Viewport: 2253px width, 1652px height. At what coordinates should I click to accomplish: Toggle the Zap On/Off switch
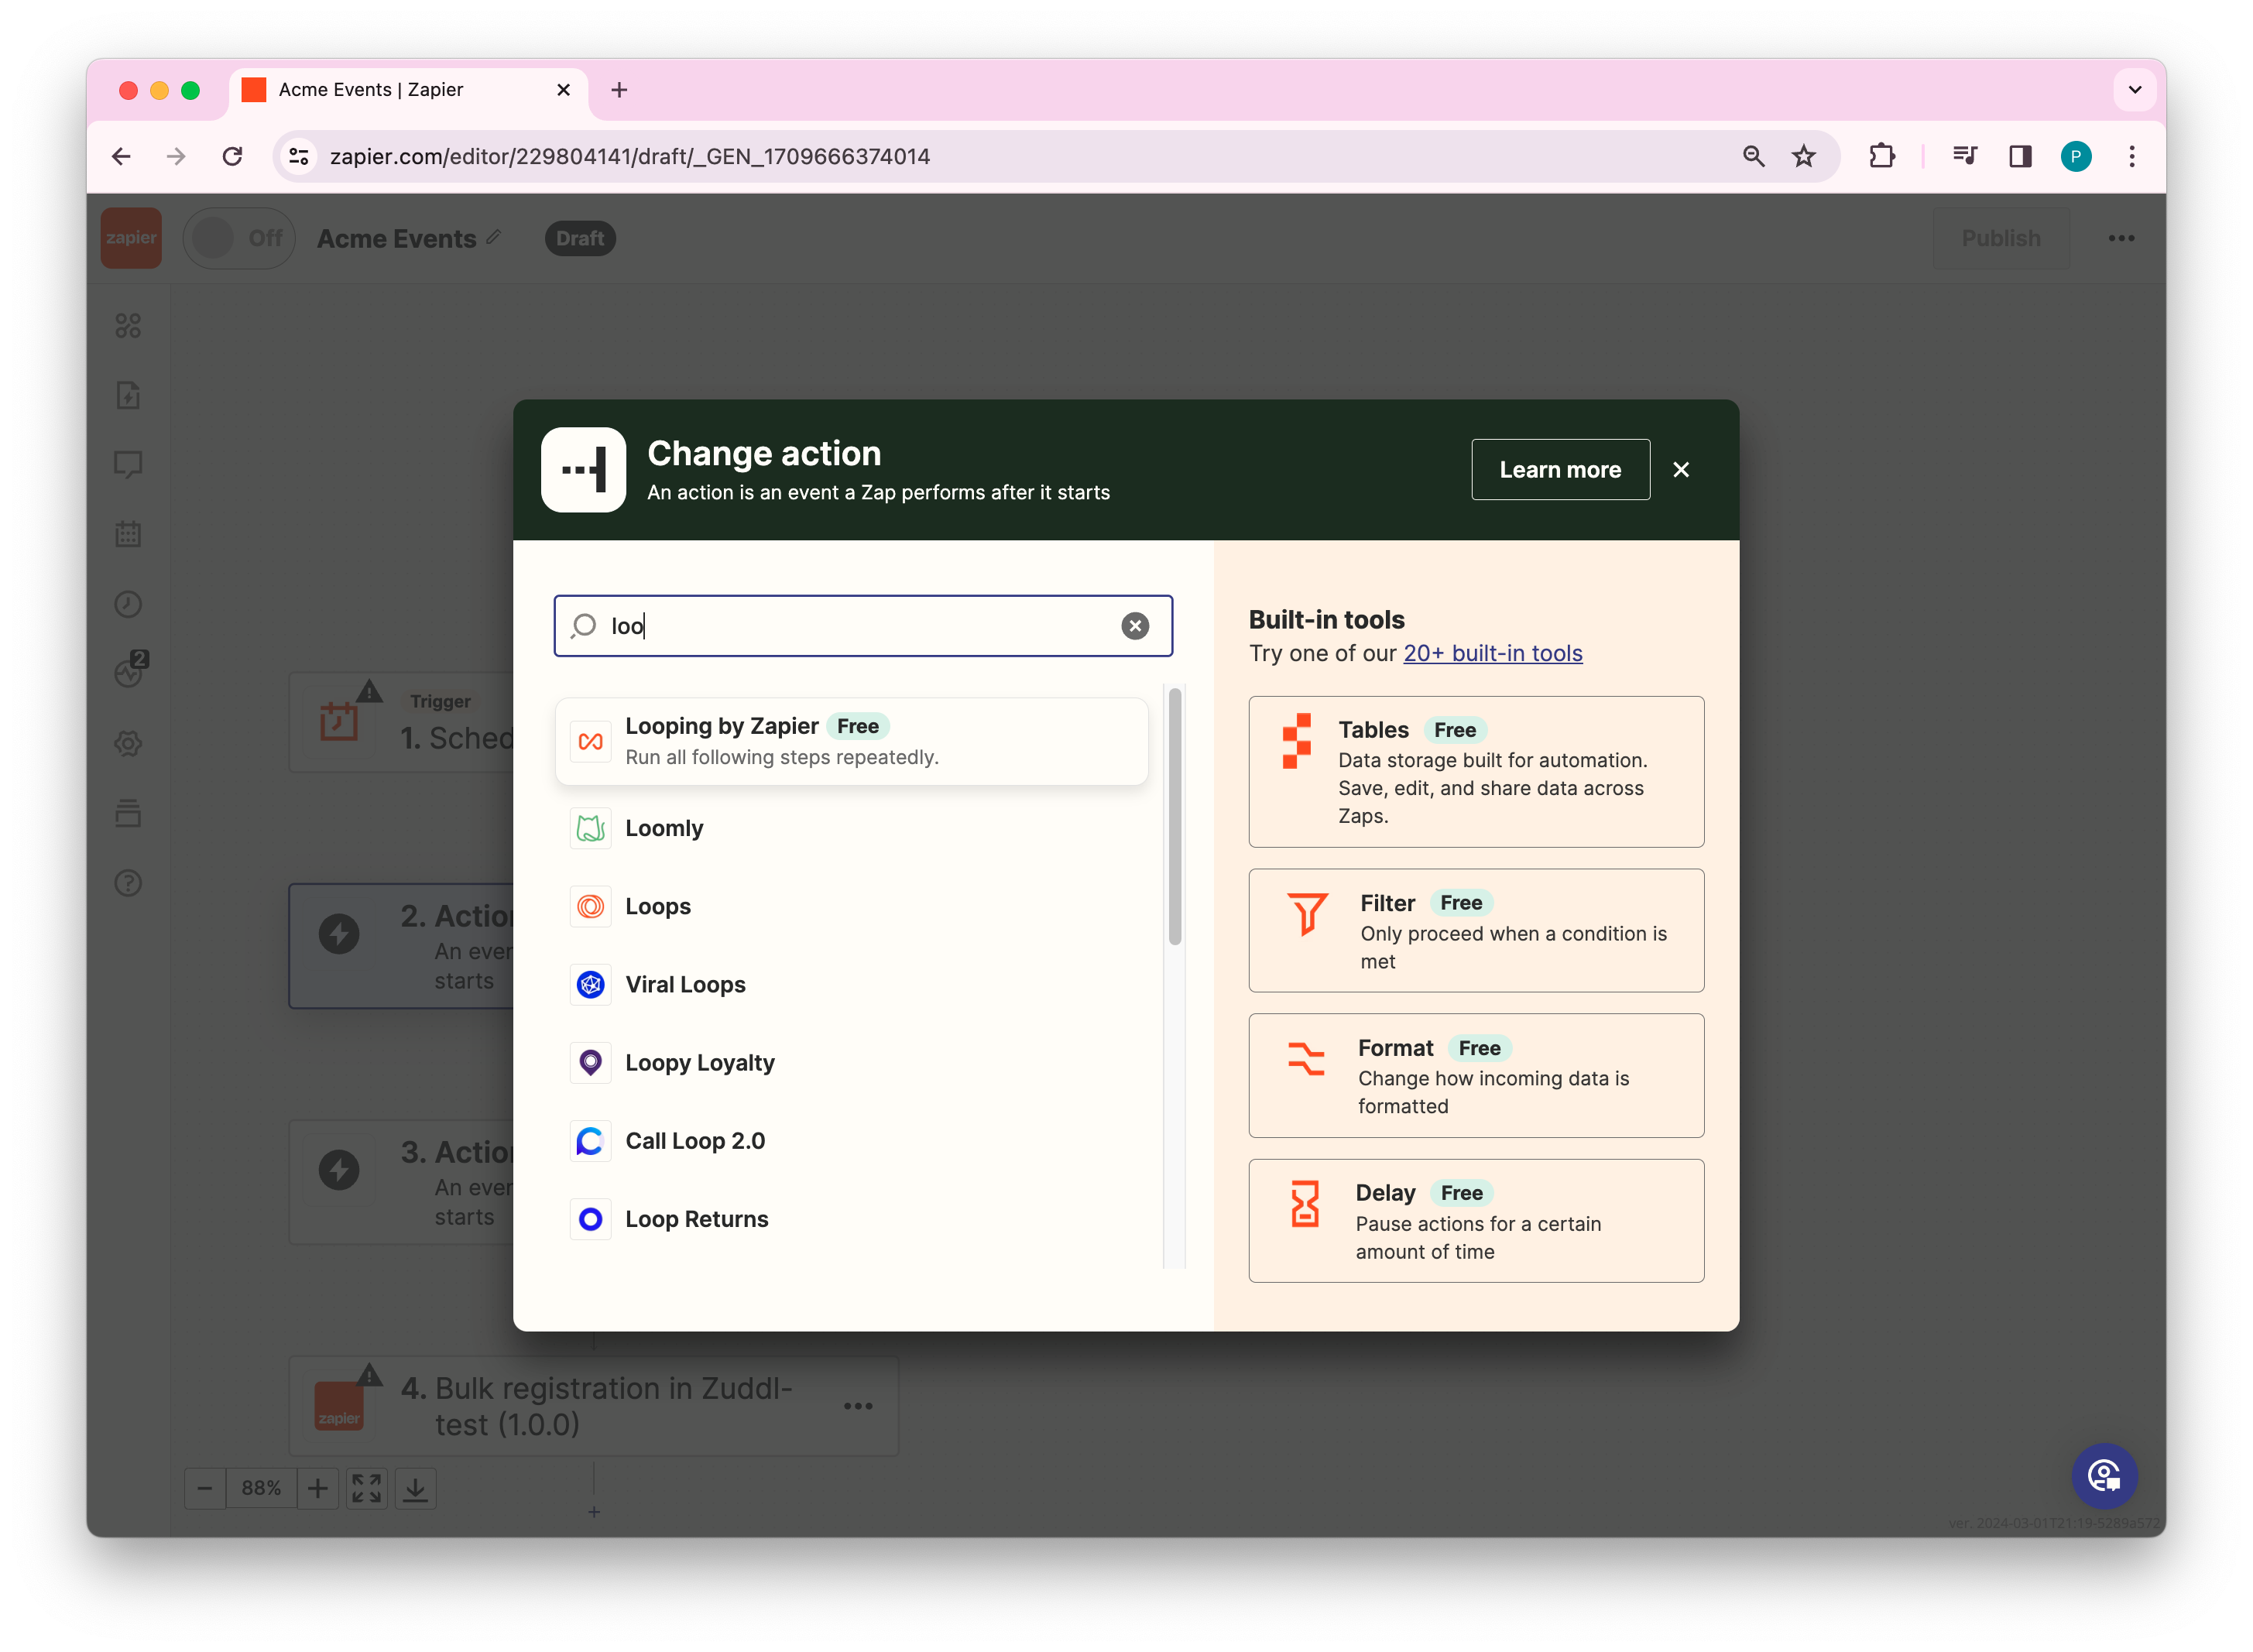[238, 238]
